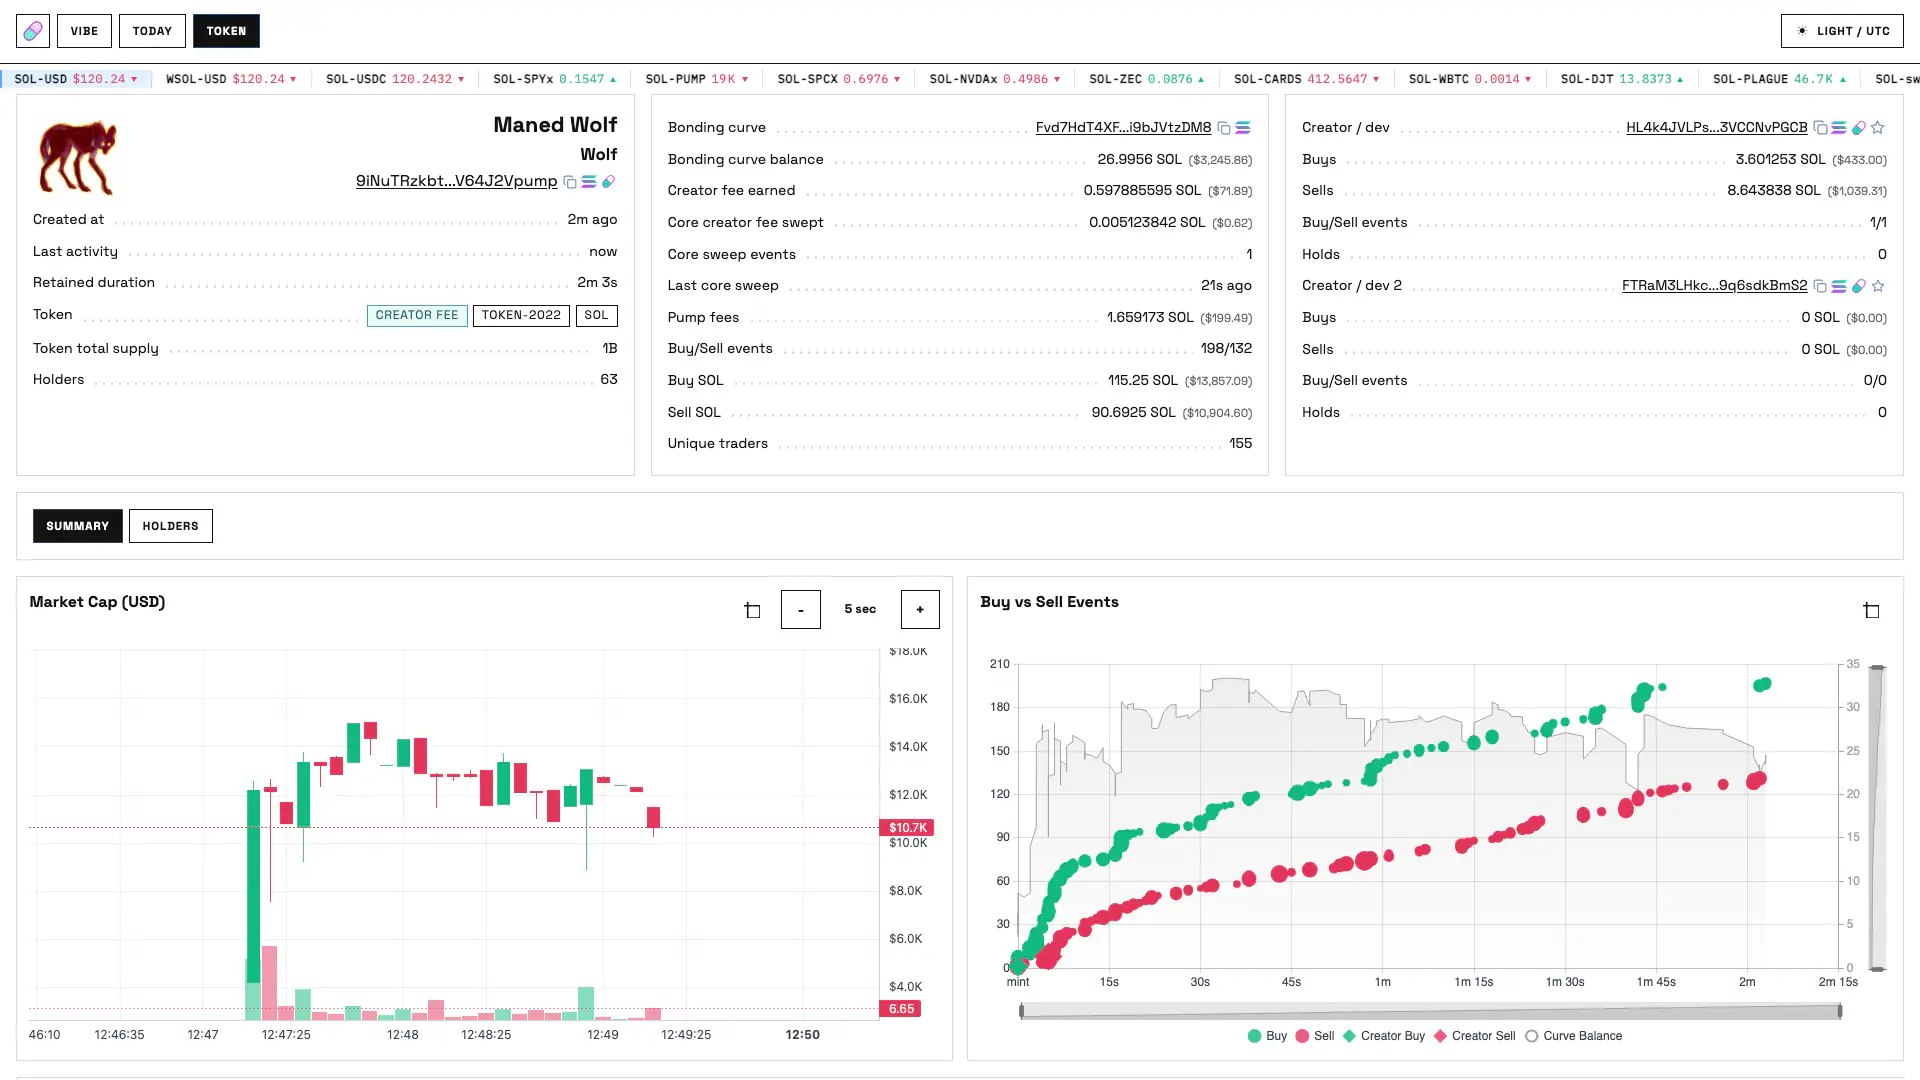Select the SUMMARY tab
This screenshot has width=1920, height=1080.
[x=77, y=526]
